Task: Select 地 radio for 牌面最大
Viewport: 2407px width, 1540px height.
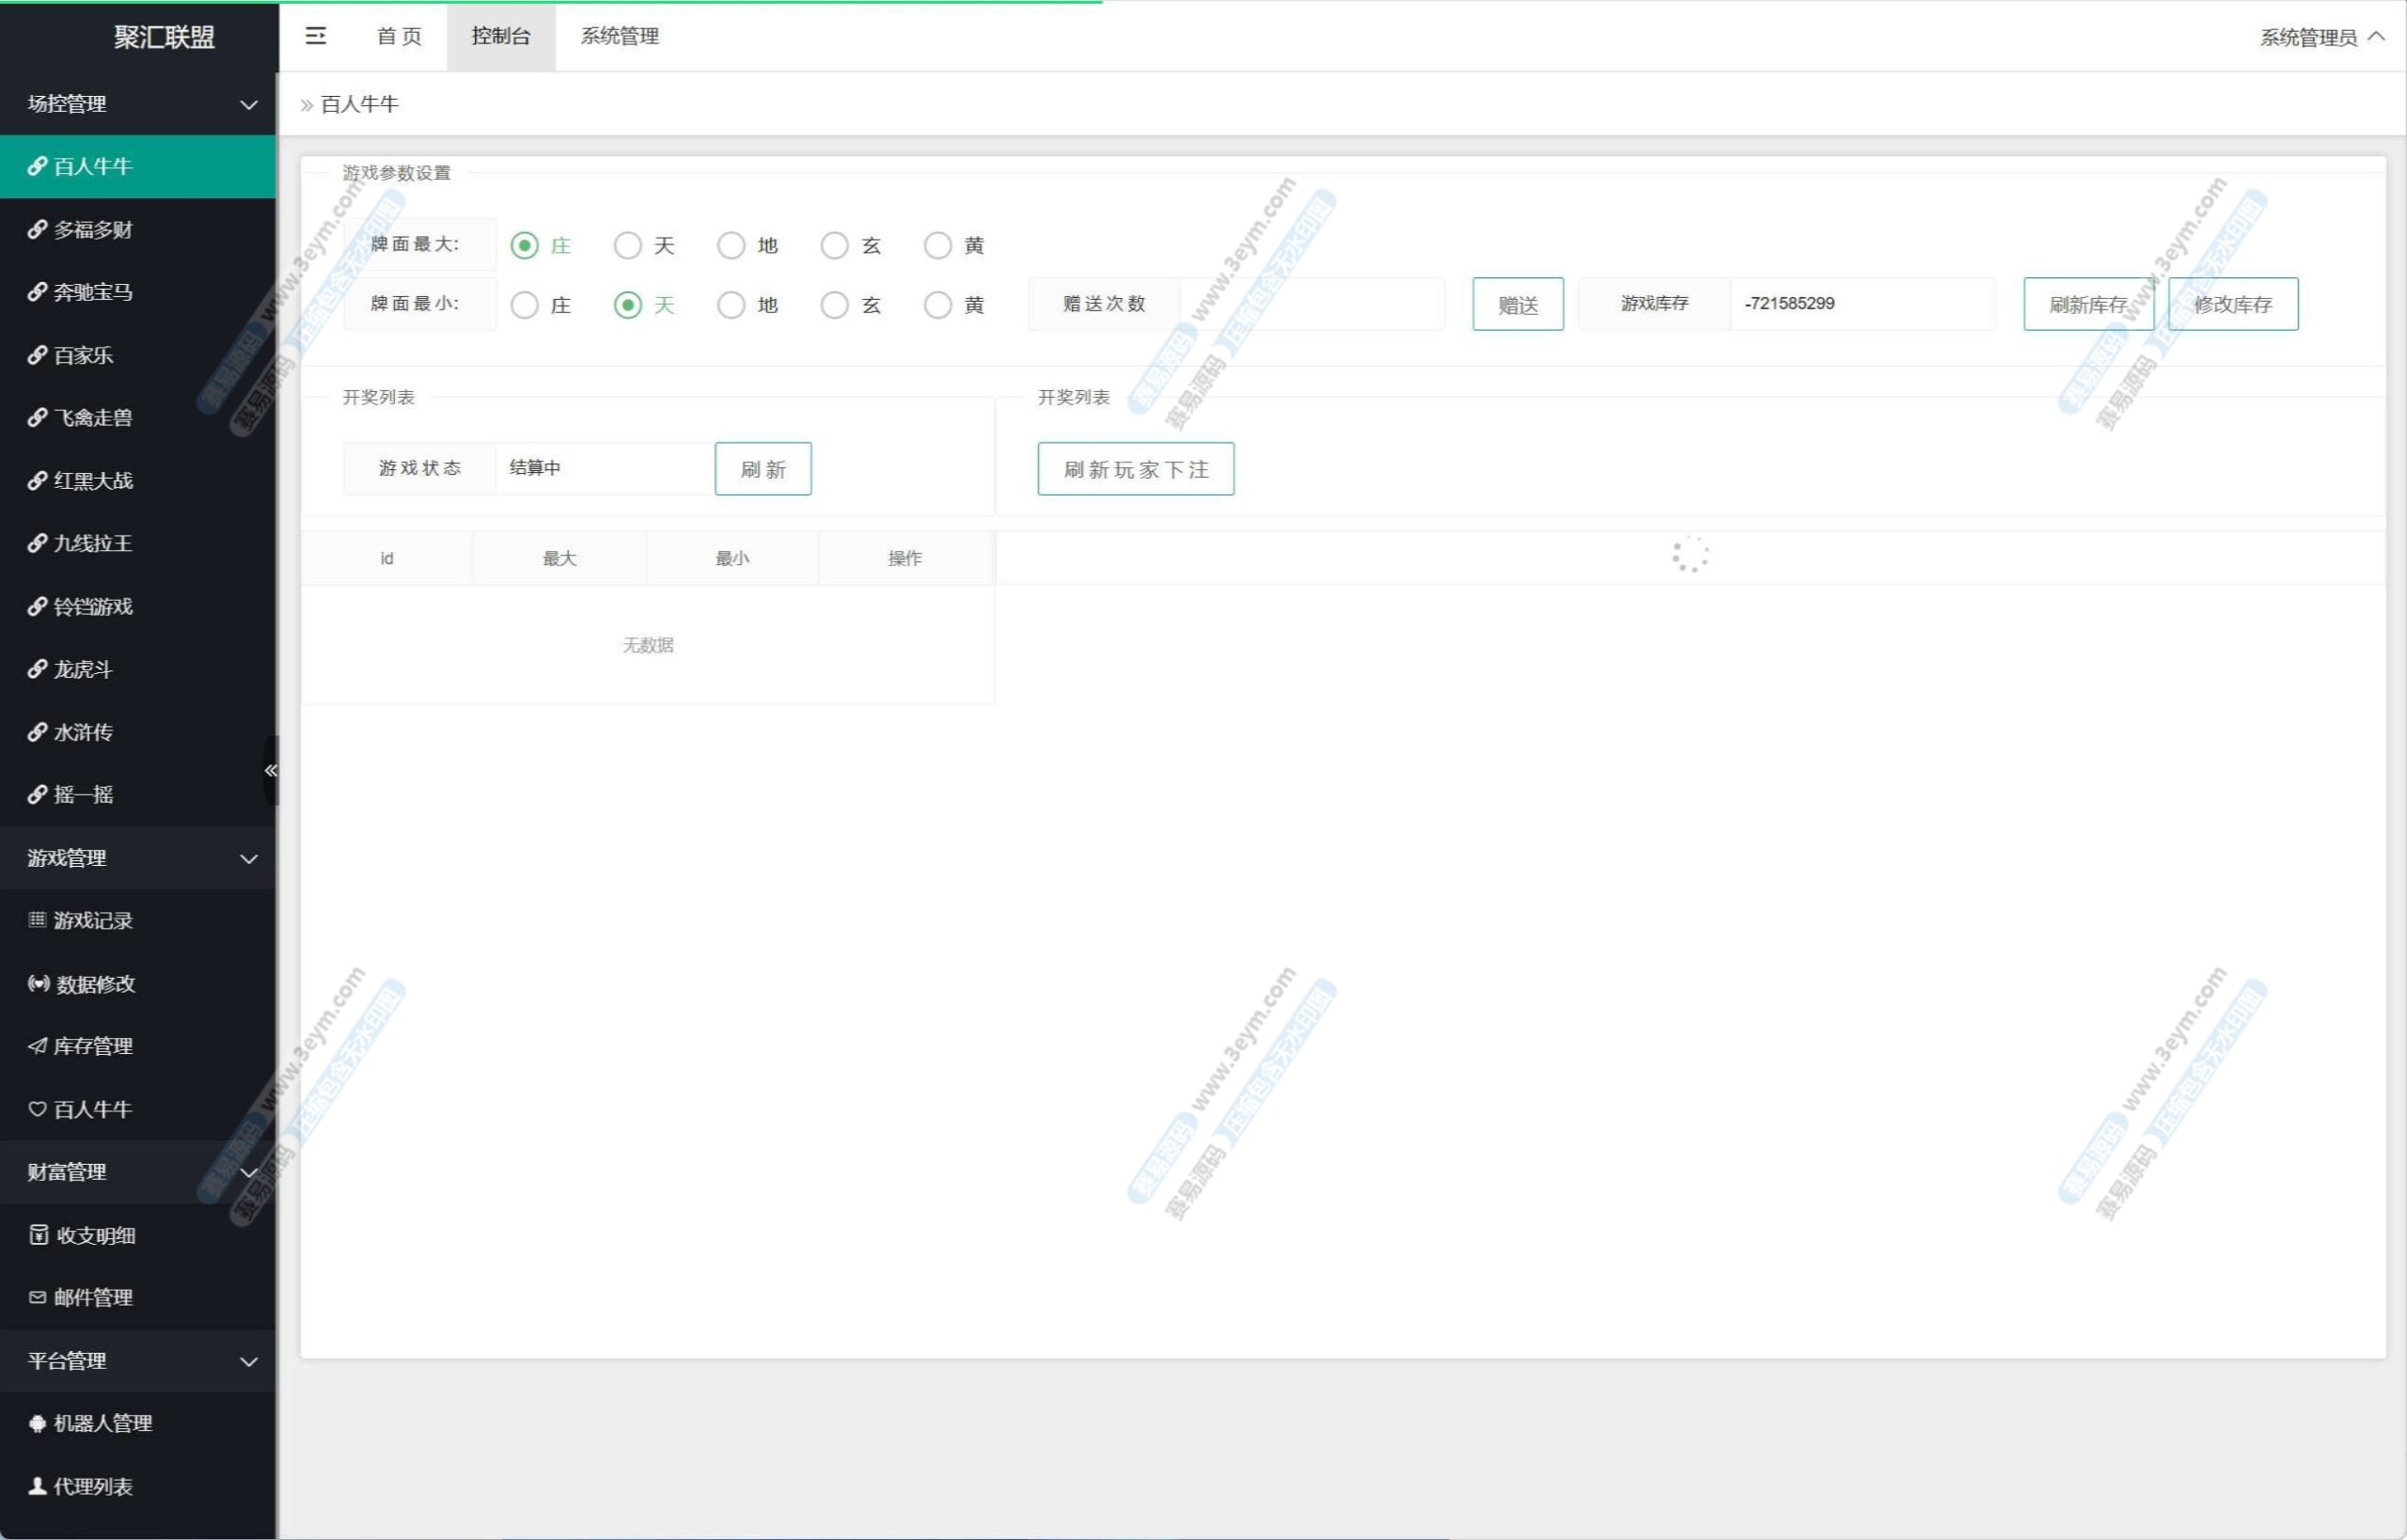Action: (x=731, y=245)
